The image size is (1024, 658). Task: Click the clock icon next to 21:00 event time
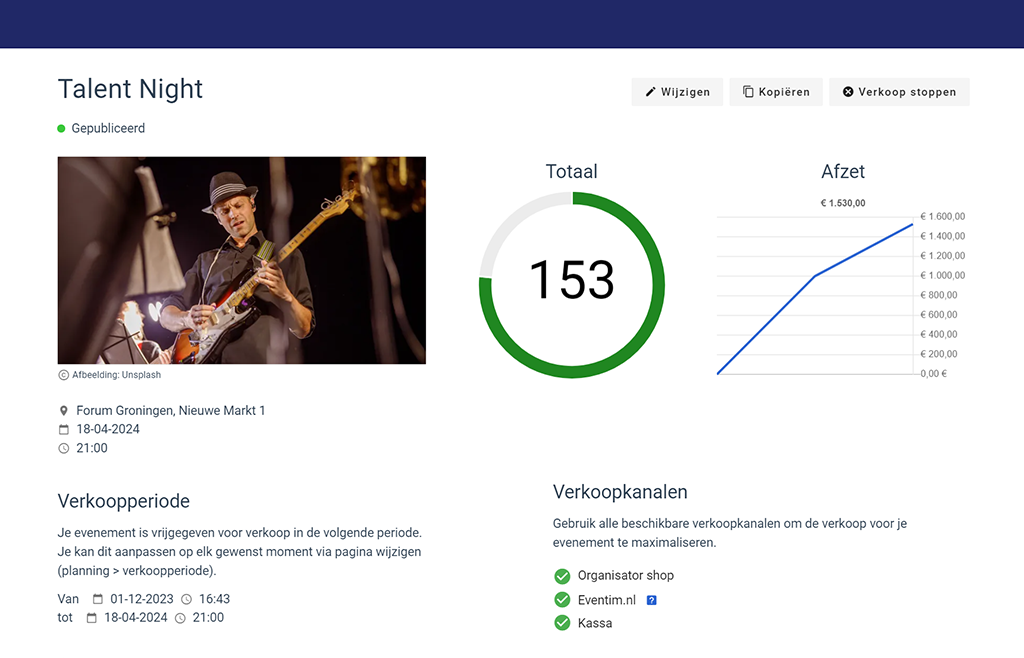tap(64, 449)
